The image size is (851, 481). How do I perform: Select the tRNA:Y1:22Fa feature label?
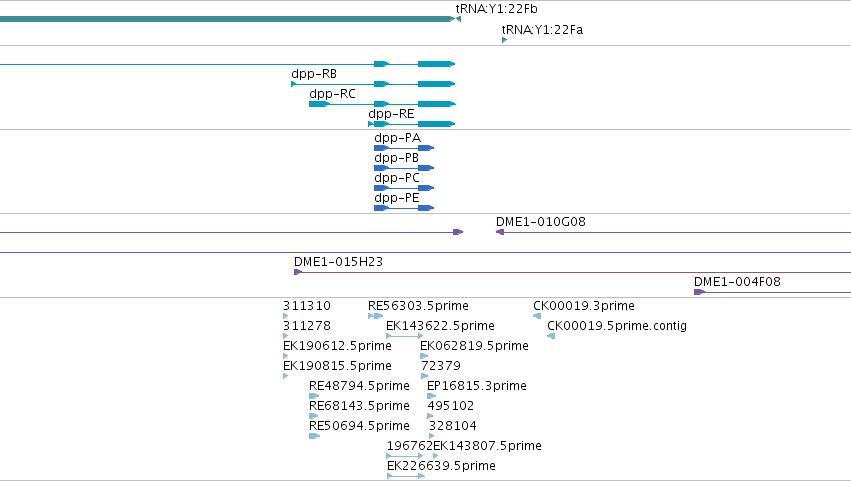542,30
